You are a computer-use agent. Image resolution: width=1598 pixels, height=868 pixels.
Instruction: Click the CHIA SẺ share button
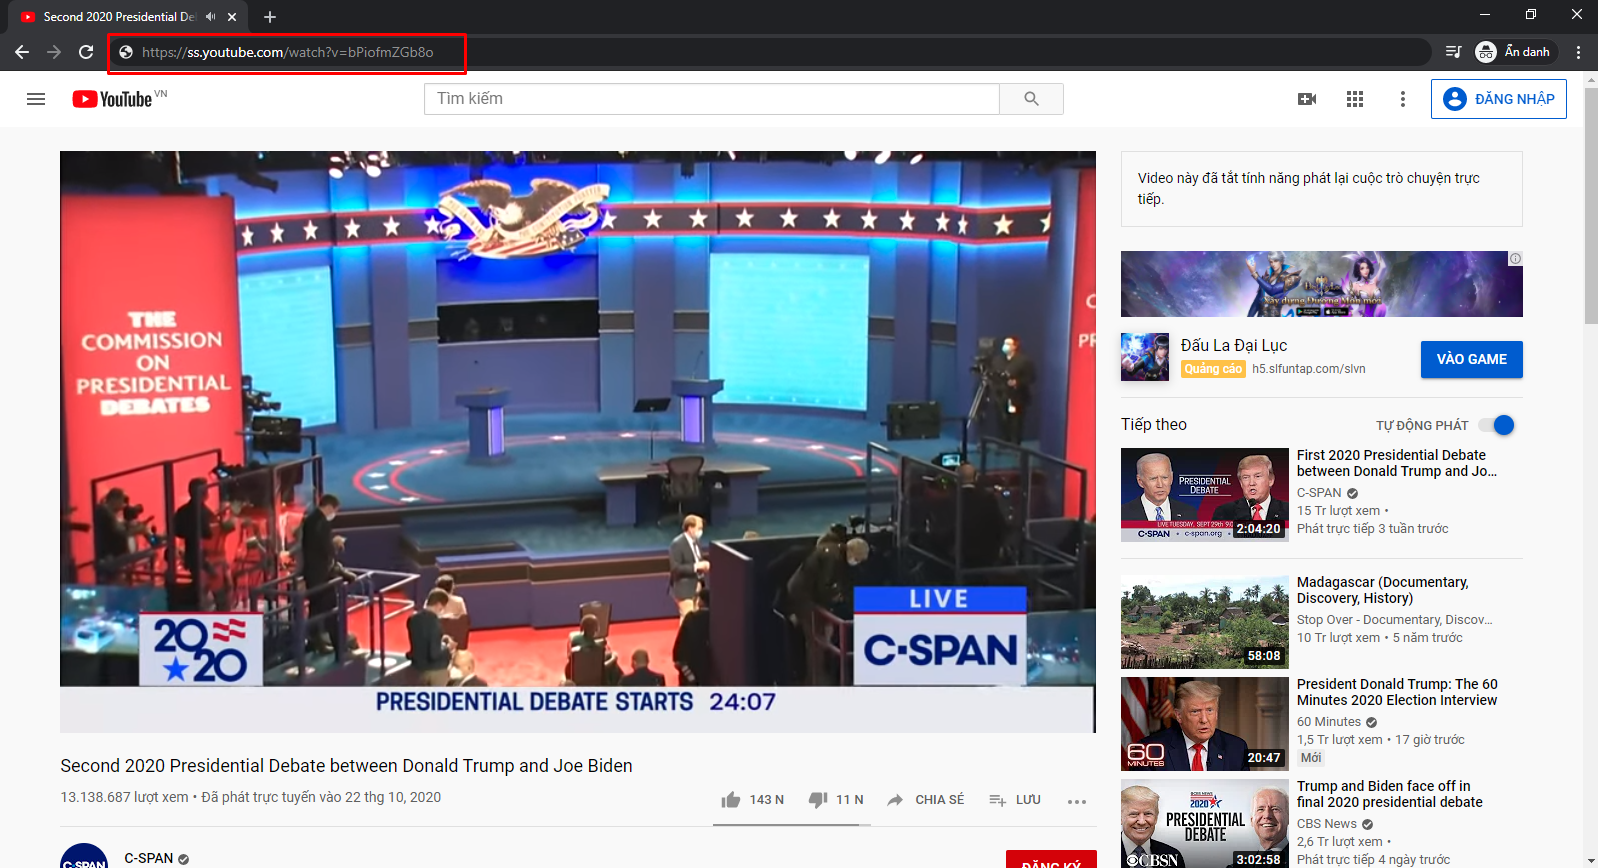click(925, 800)
